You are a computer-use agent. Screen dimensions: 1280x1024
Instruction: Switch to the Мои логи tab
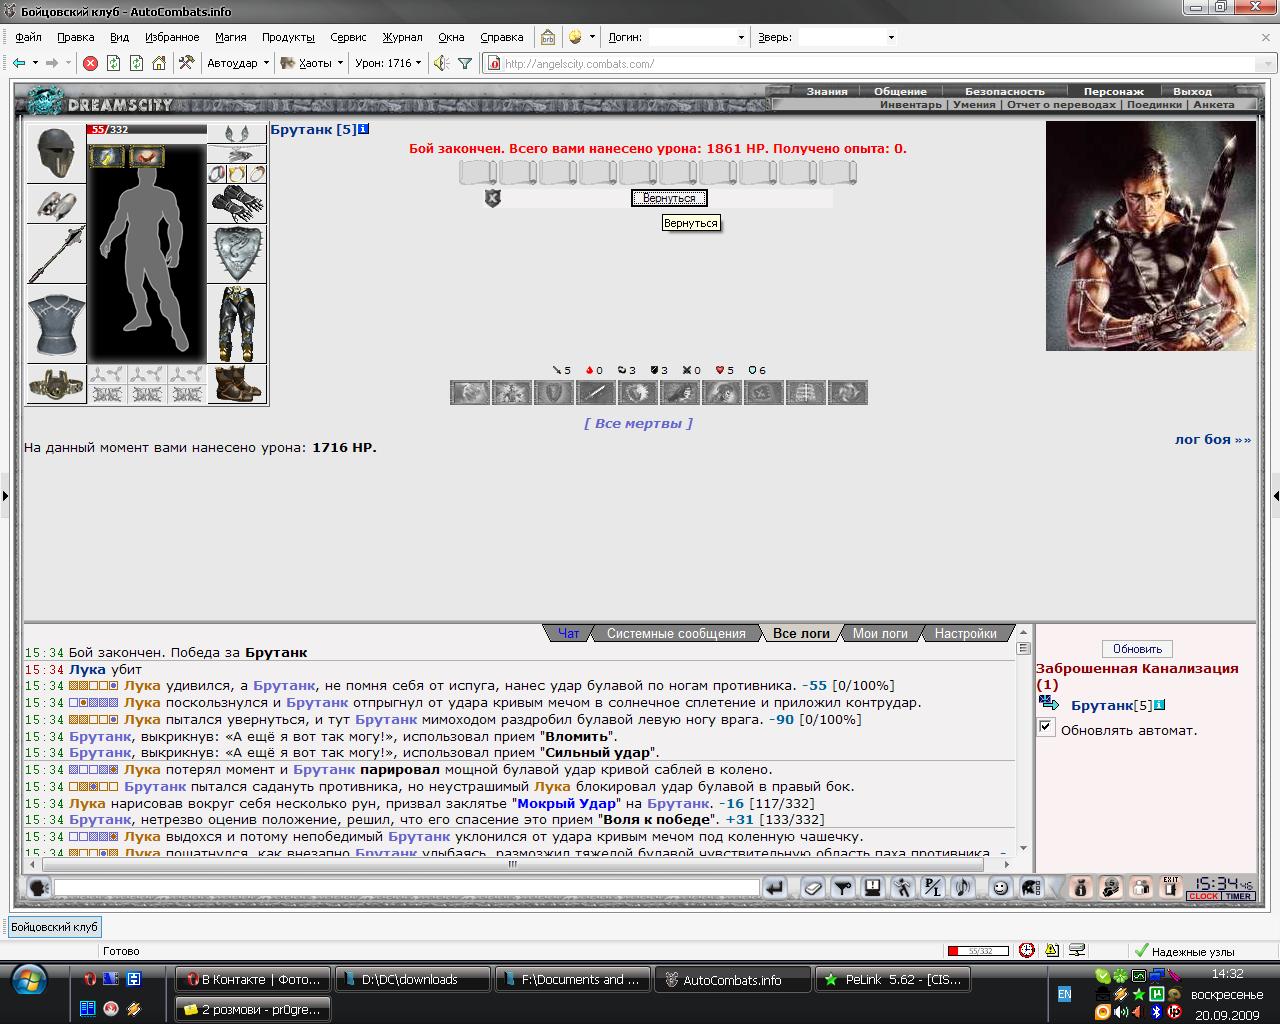tap(880, 633)
